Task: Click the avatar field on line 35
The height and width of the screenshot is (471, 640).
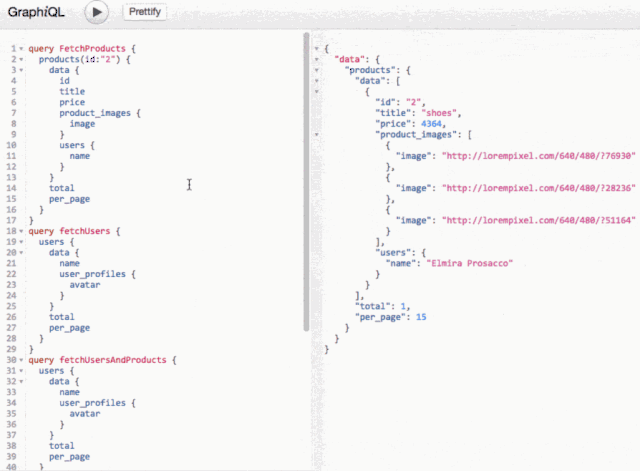Action: [84, 414]
